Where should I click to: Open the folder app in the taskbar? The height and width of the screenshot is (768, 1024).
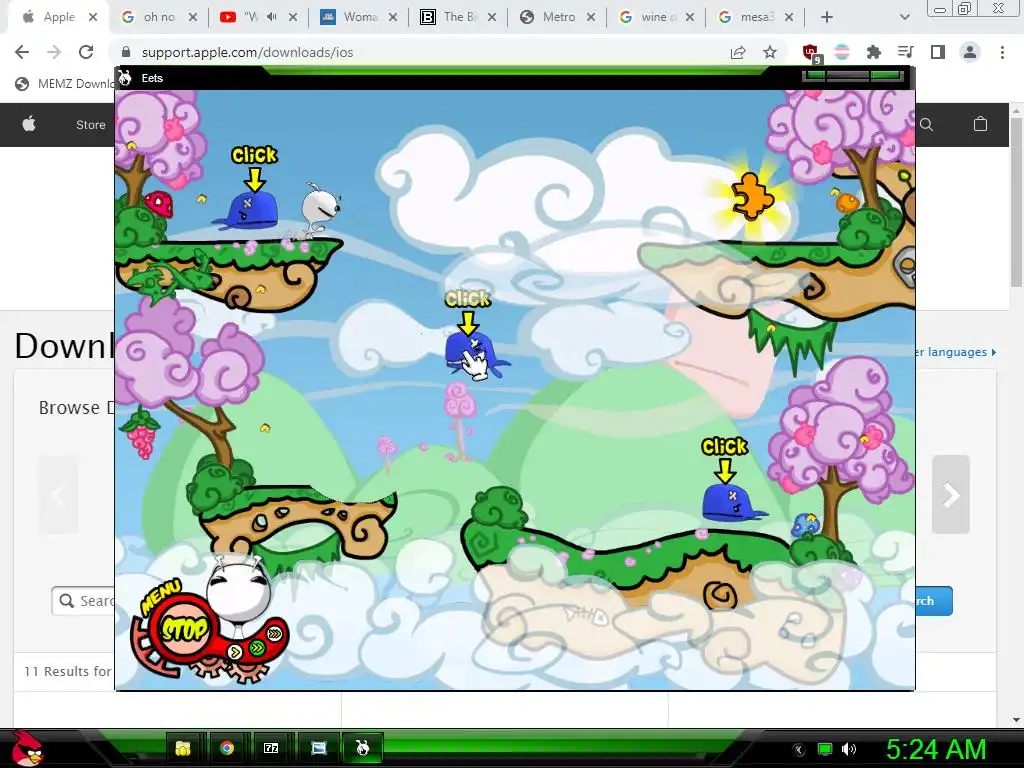[183, 748]
